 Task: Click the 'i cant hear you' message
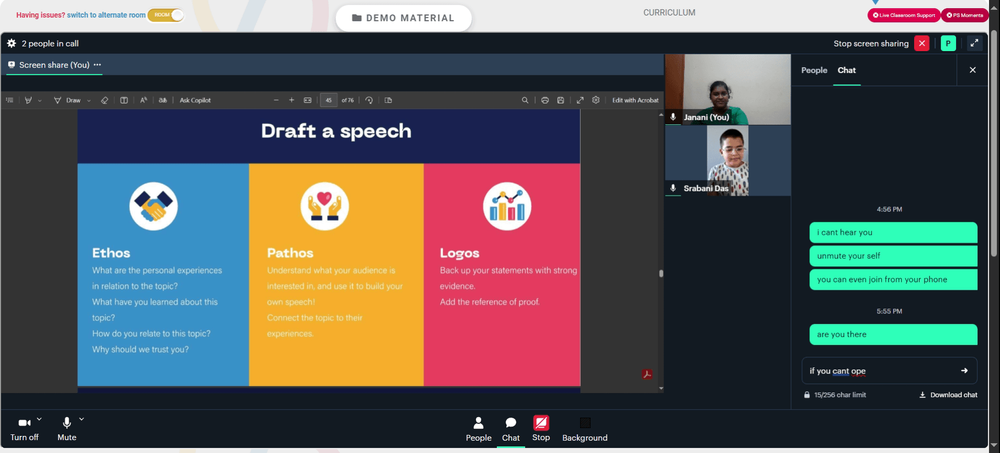click(893, 232)
